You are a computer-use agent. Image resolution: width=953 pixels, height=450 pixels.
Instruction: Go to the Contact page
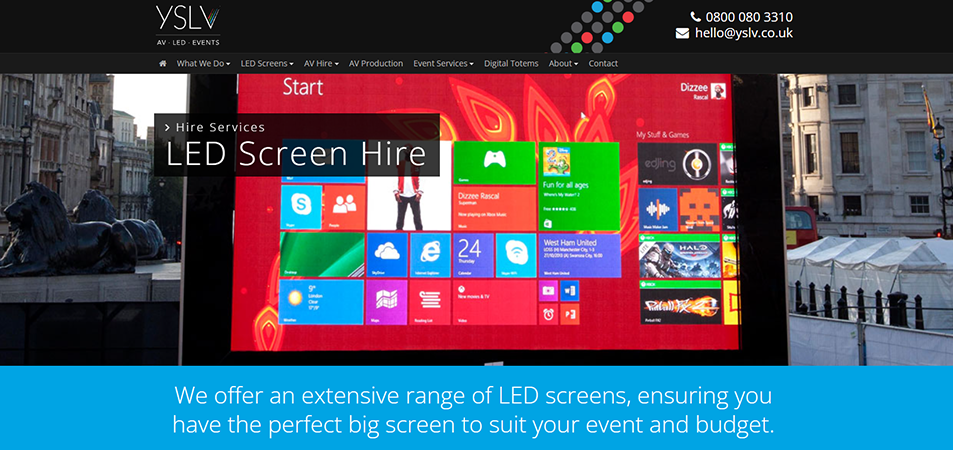pyautogui.click(x=603, y=63)
